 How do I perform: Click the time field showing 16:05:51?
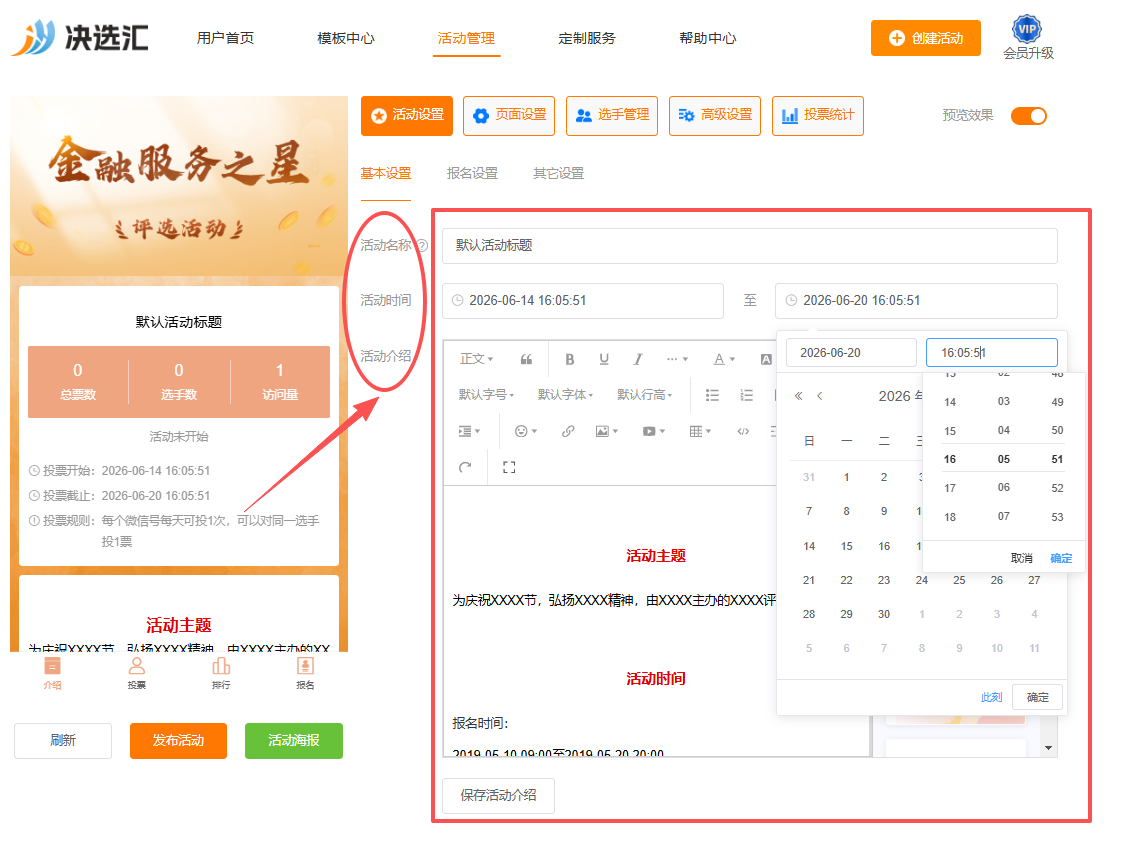(992, 352)
